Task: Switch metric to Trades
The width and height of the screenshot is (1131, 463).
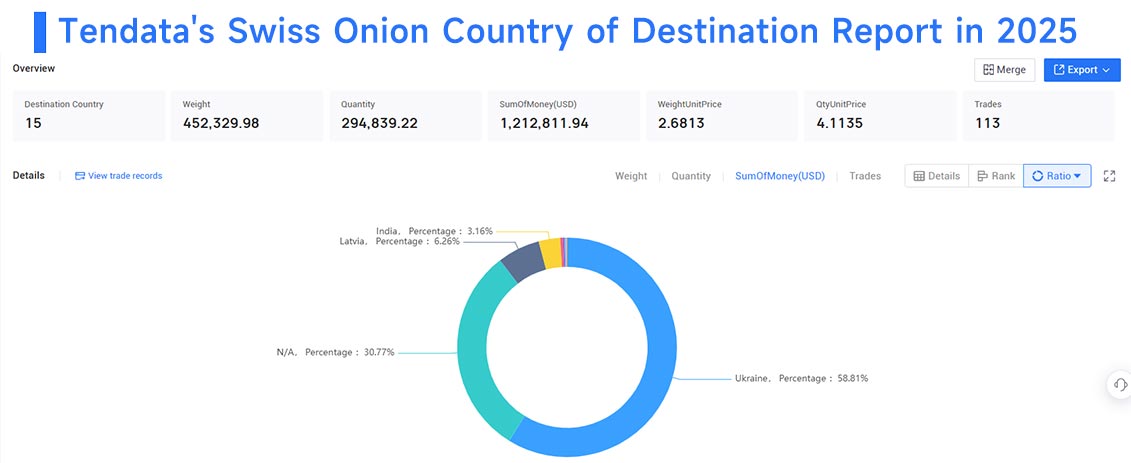Action: [865, 176]
